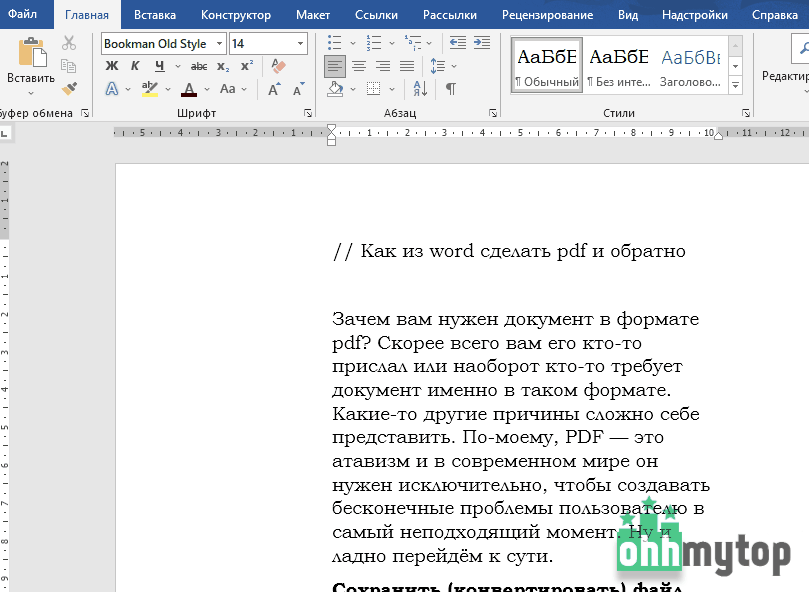Click the Cut scissors icon
The height and width of the screenshot is (592, 809).
point(69,43)
